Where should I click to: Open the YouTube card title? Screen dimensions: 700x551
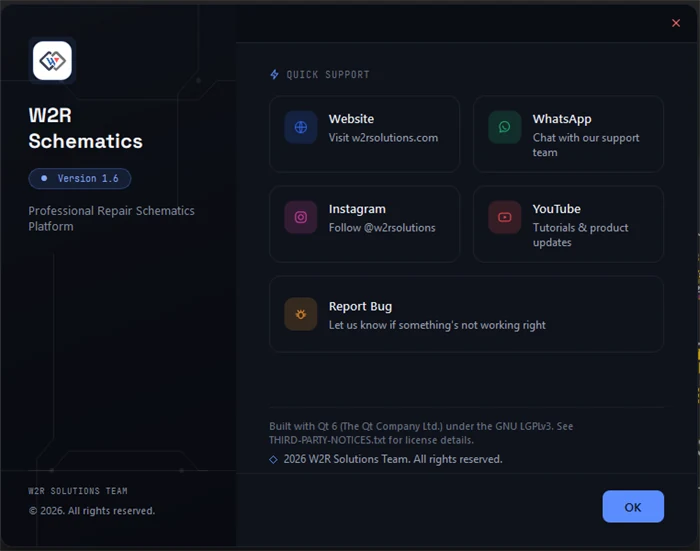557,209
